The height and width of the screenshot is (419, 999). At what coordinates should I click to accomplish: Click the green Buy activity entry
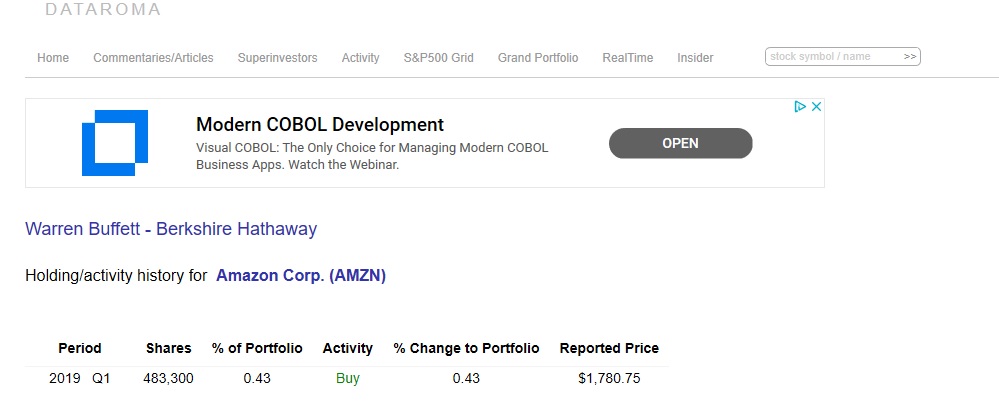tap(347, 378)
